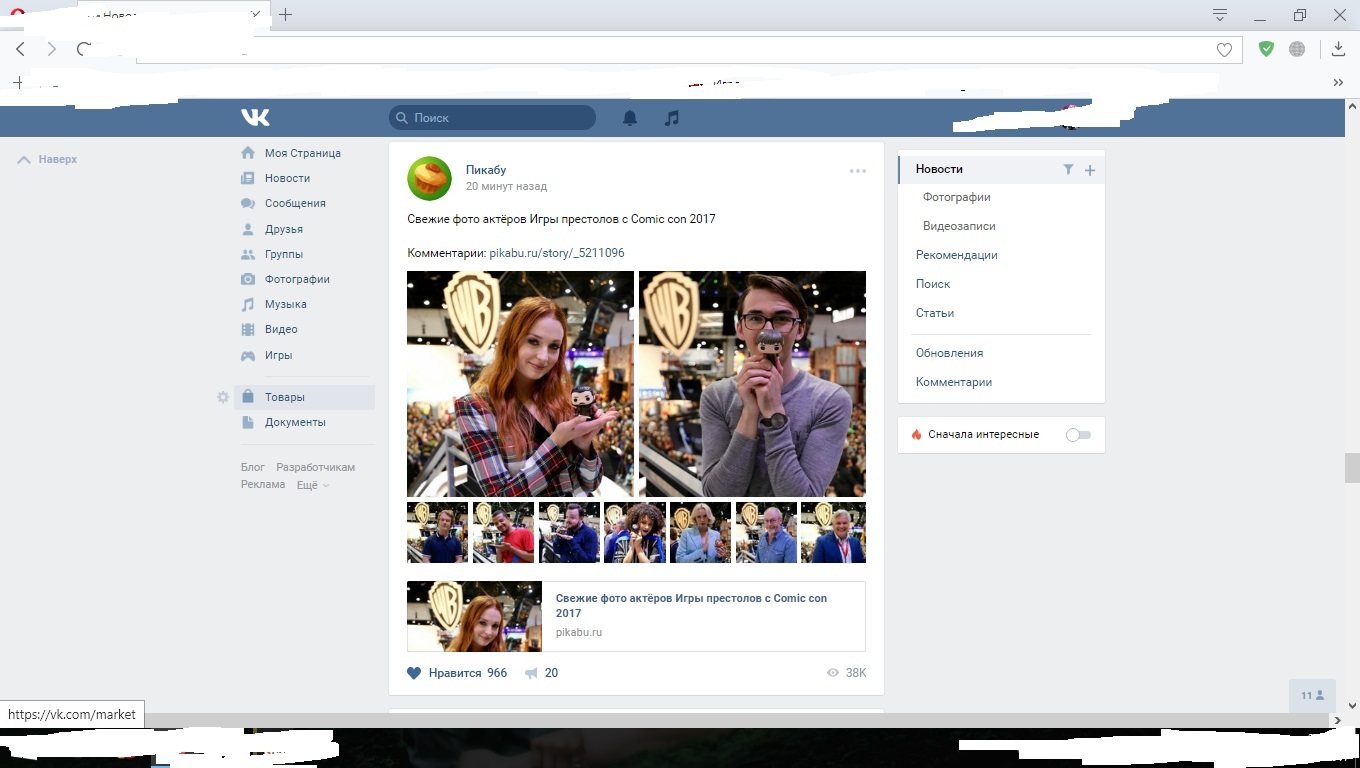Click the note icon beside Музыка
This screenshot has width=1360, height=768.
[x=248, y=304]
